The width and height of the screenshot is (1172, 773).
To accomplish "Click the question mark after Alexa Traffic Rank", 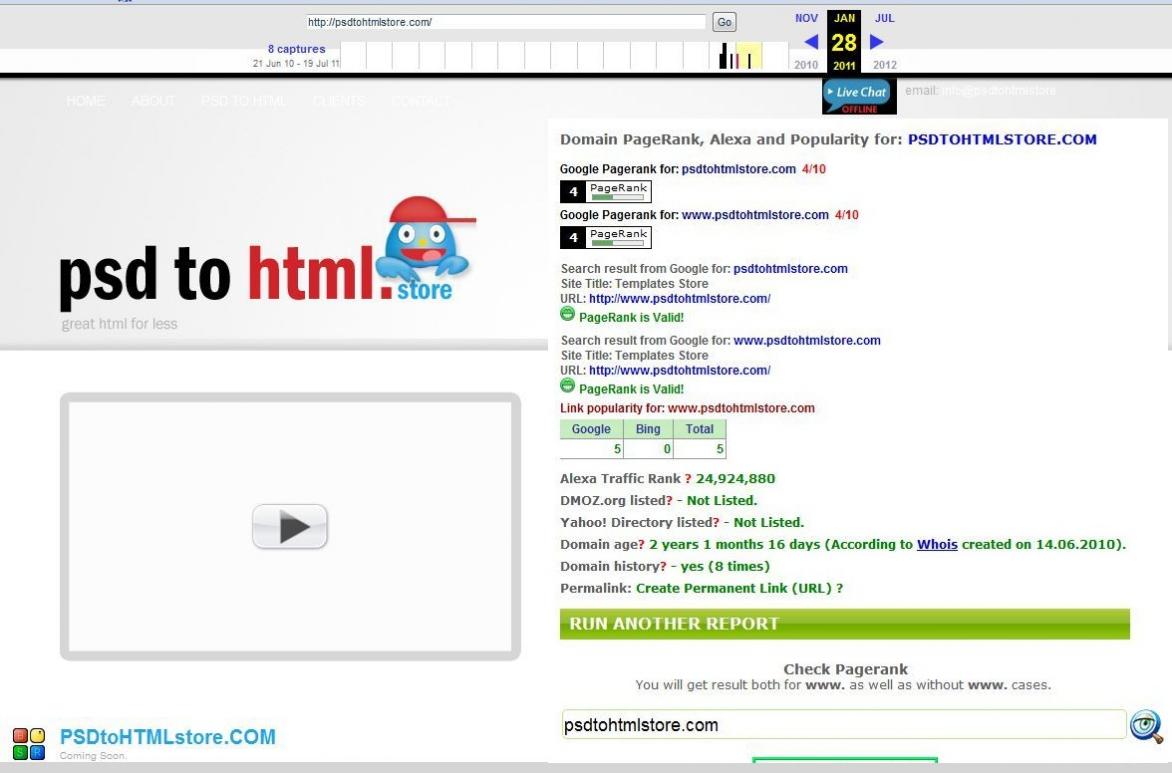I will coord(688,478).
